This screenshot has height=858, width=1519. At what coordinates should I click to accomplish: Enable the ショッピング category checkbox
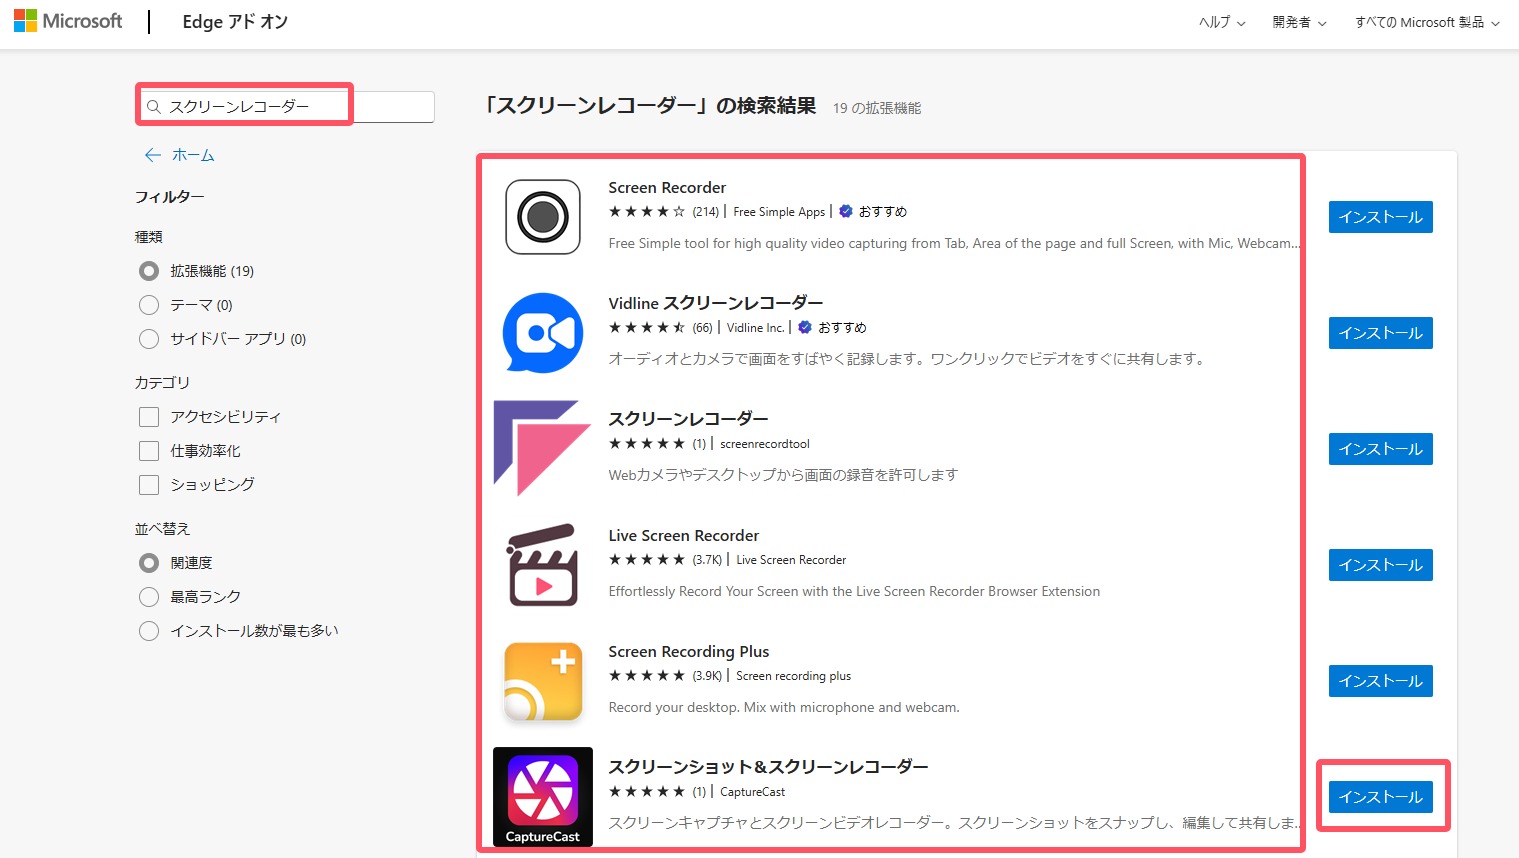[x=149, y=485]
